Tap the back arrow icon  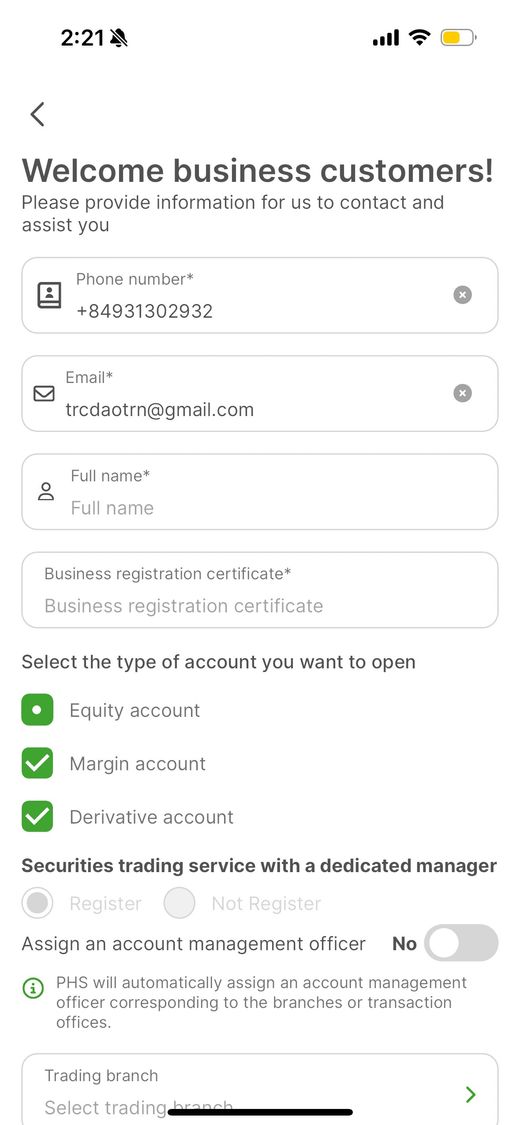point(37,114)
